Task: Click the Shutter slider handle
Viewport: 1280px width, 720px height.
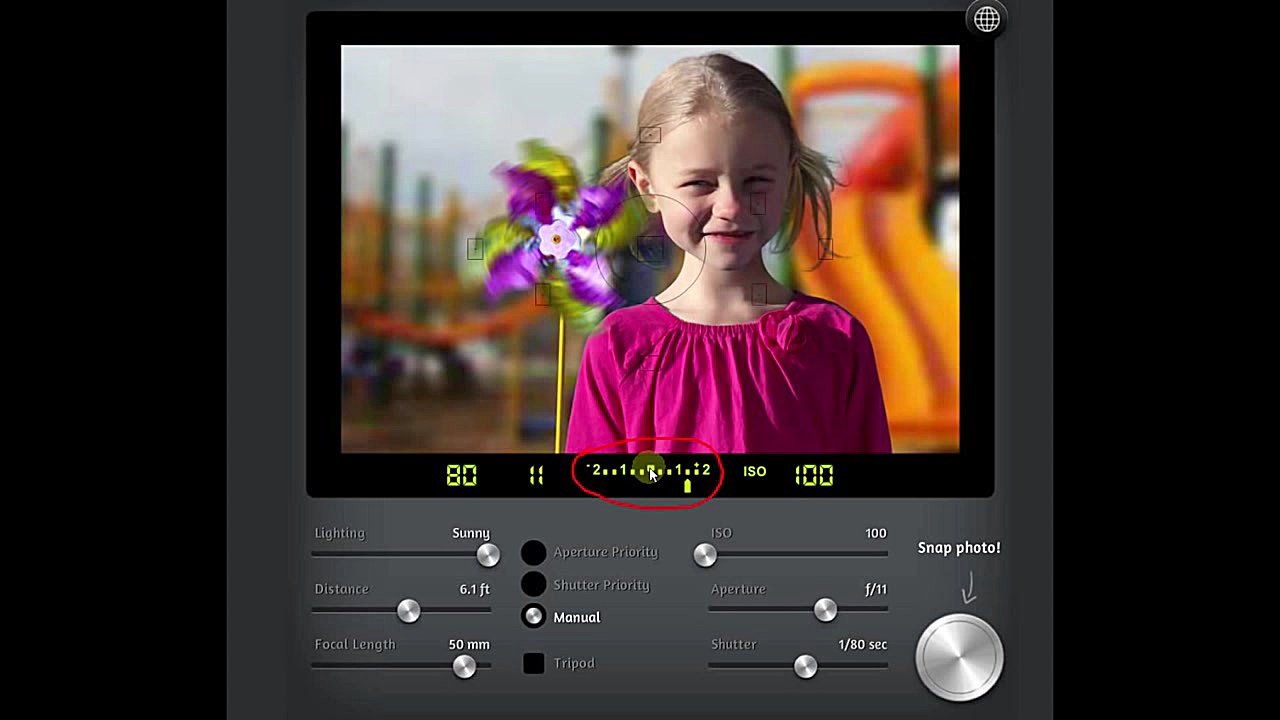Action: 805,666
